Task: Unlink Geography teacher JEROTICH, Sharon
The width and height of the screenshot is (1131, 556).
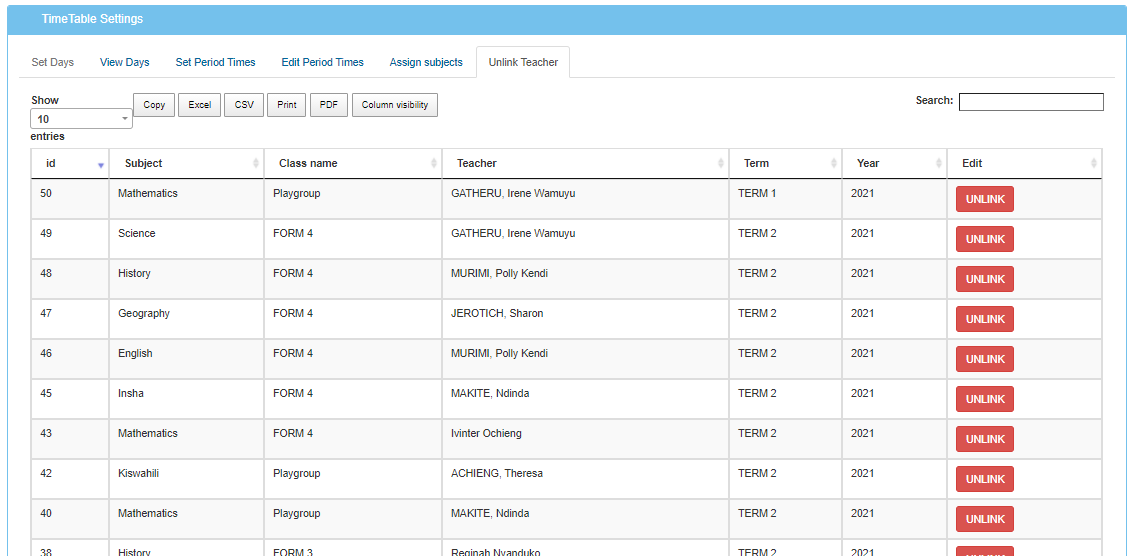Action: pyautogui.click(x=984, y=319)
